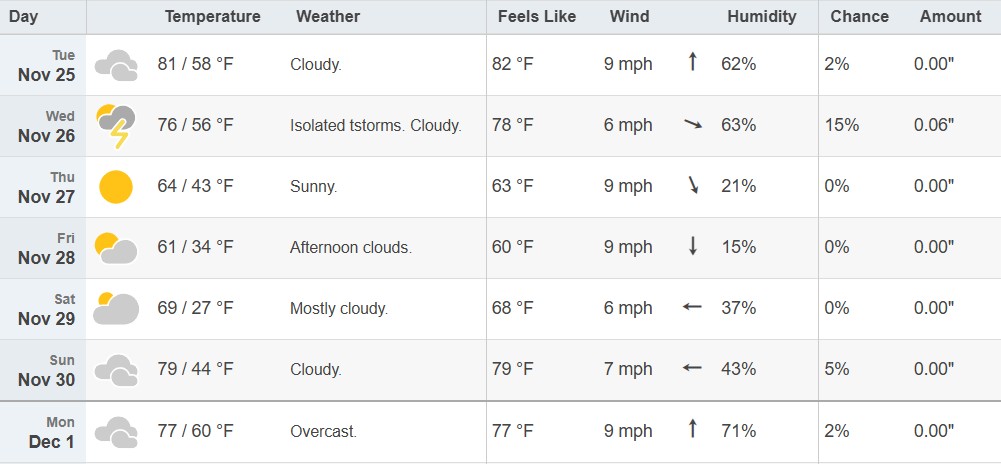Click the wind direction arrow for Sat Nov 29
Screen dimensions: 1001x464
pos(692,308)
